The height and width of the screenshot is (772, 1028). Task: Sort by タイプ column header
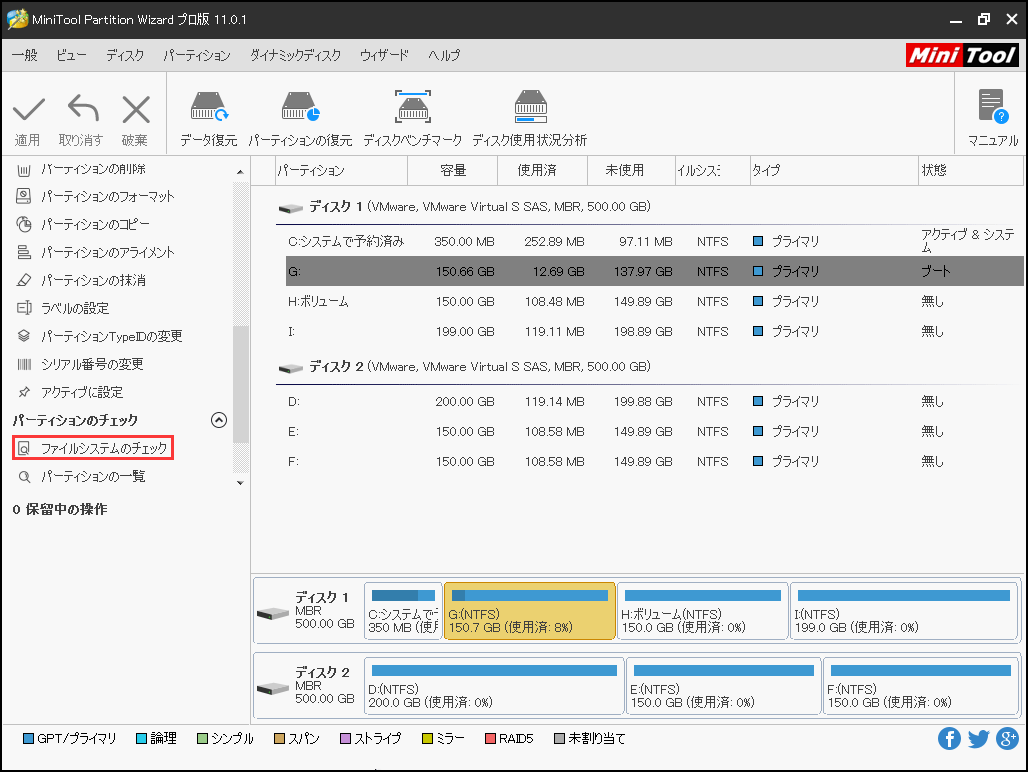tap(835, 170)
